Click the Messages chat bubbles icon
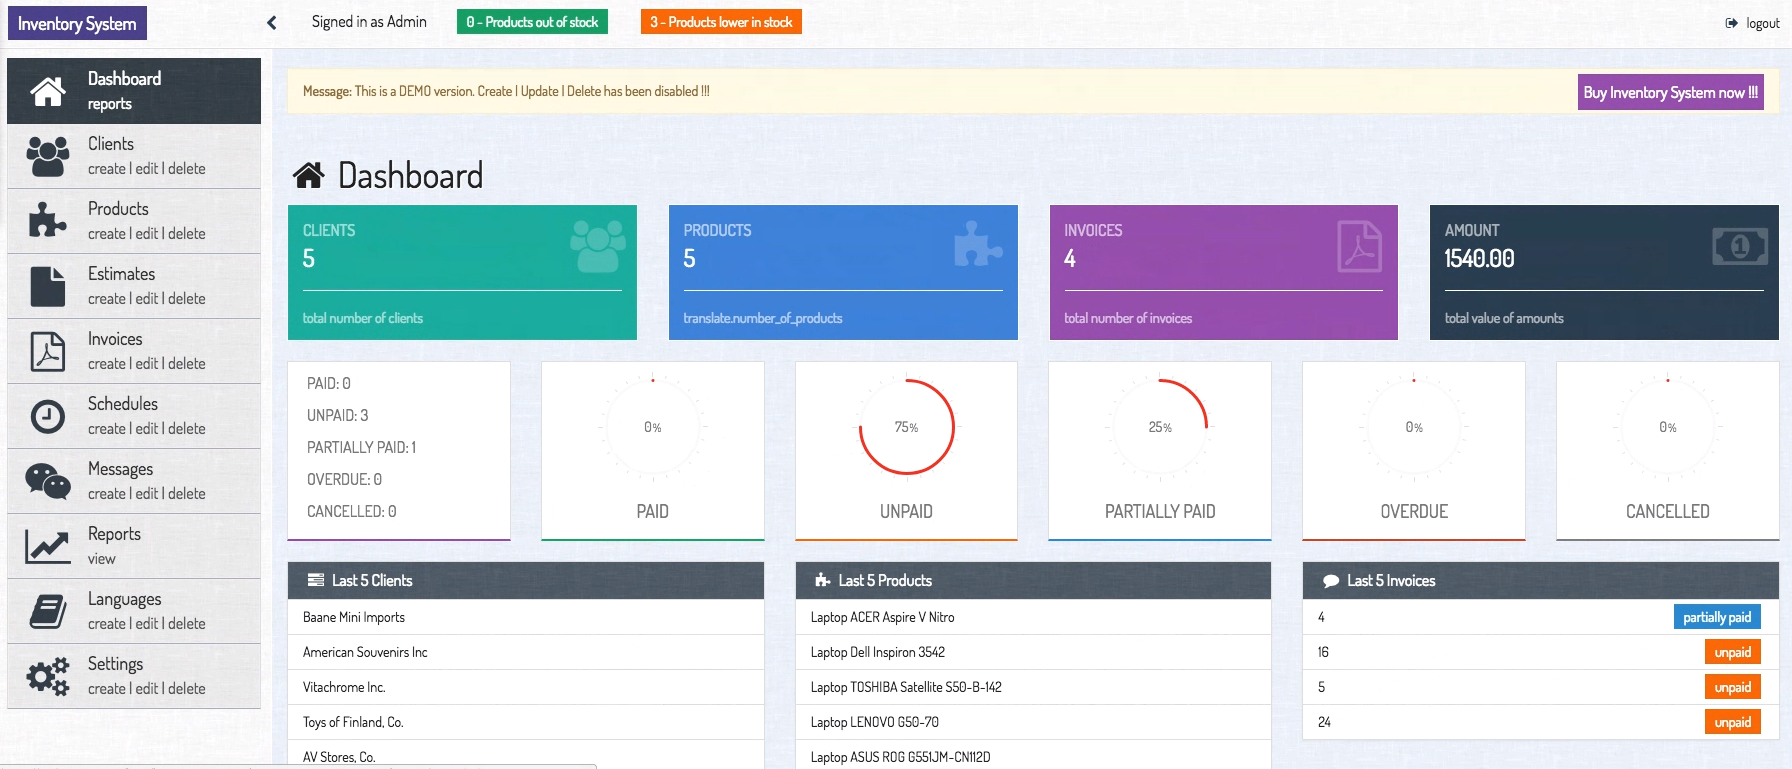Screen dimensions: 1792x769 coord(47,481)
